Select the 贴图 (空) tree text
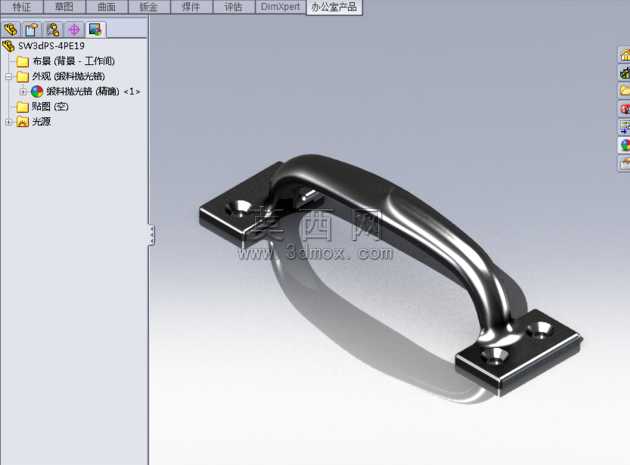 [50, 107]
